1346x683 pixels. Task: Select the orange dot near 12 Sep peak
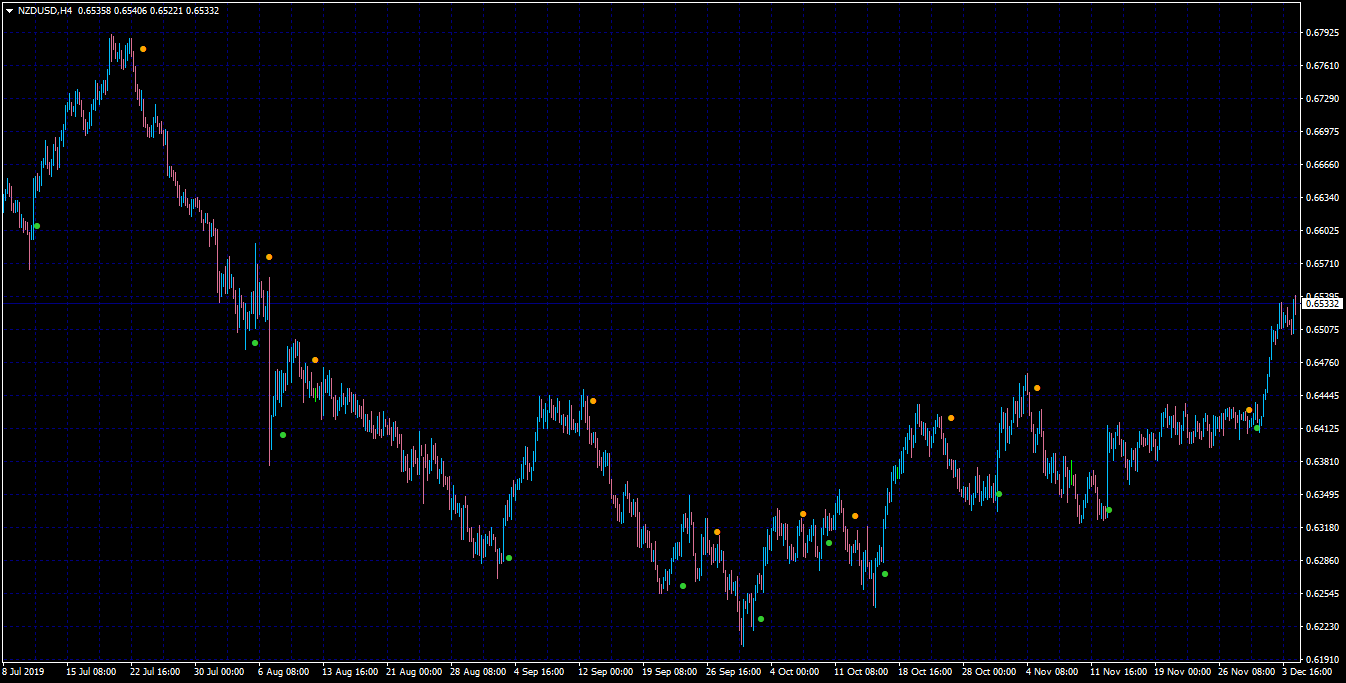[593, 401]
